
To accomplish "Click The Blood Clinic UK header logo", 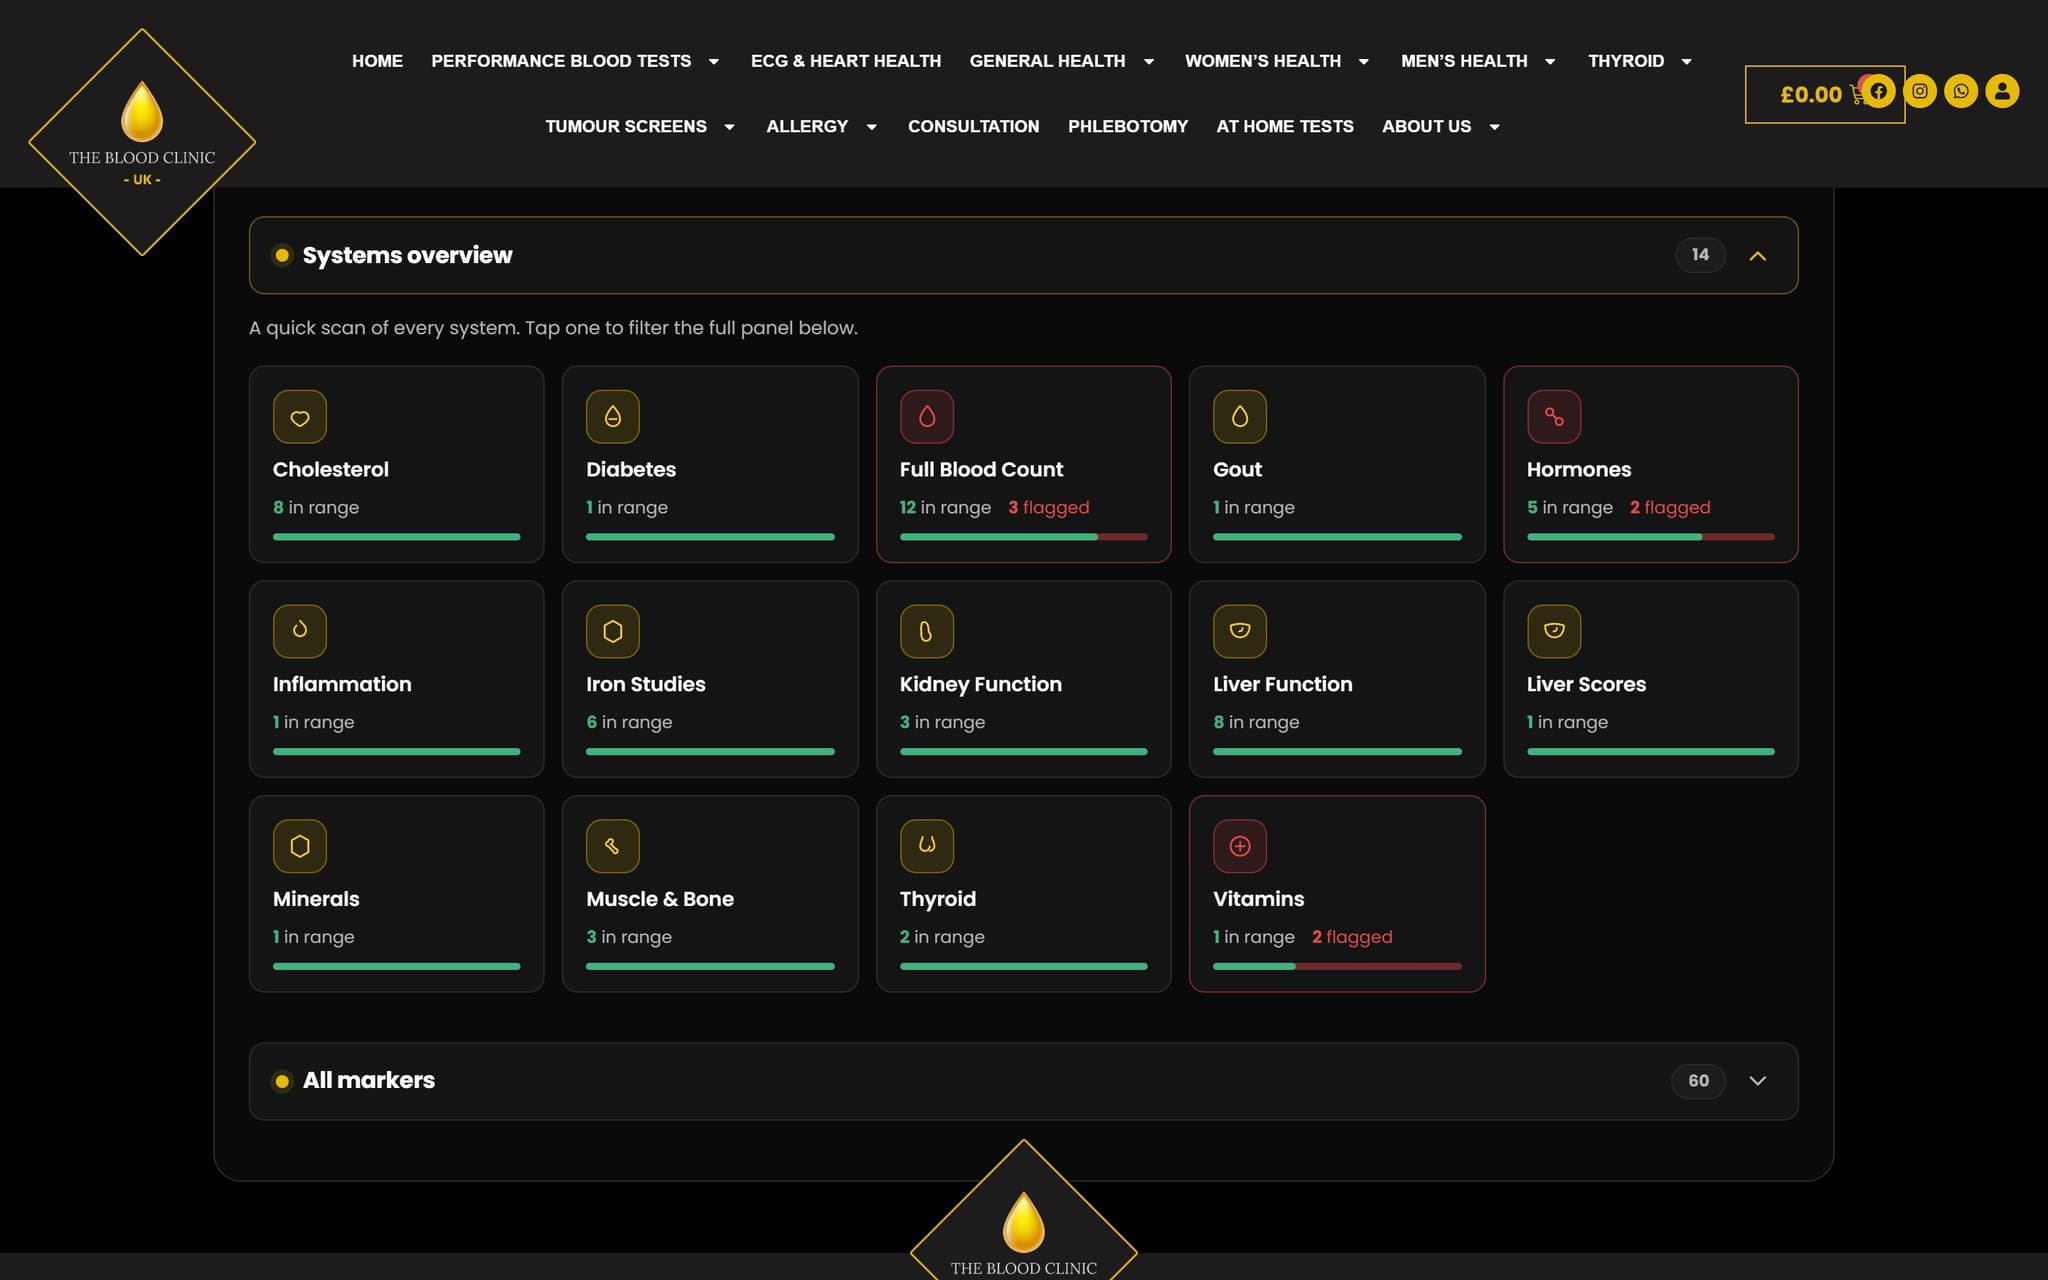I will pyautogui.click(x=142, y=142).
